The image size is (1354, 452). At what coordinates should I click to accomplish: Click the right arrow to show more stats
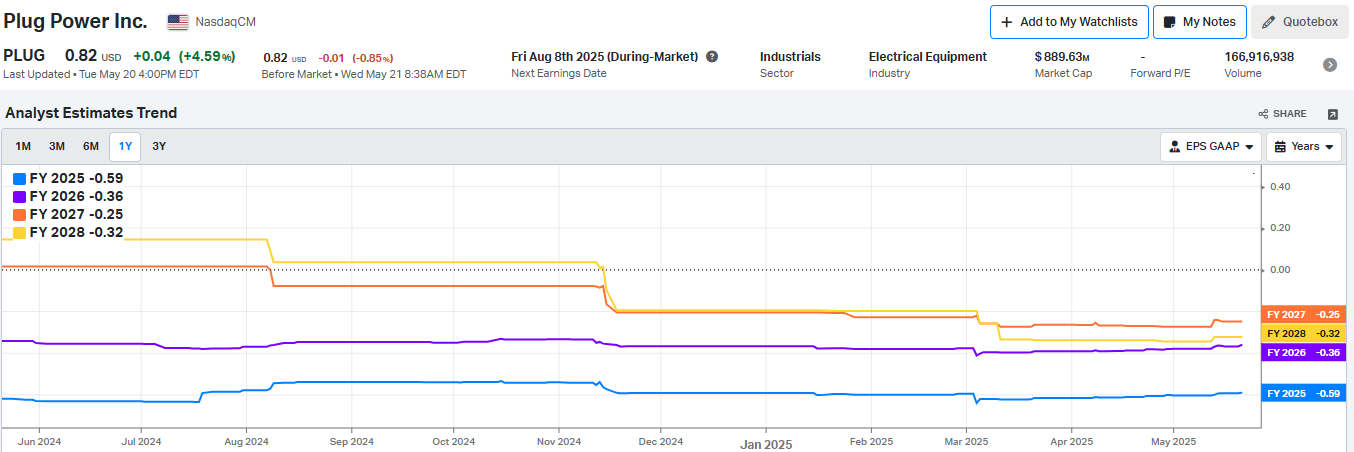(1330, 65)
